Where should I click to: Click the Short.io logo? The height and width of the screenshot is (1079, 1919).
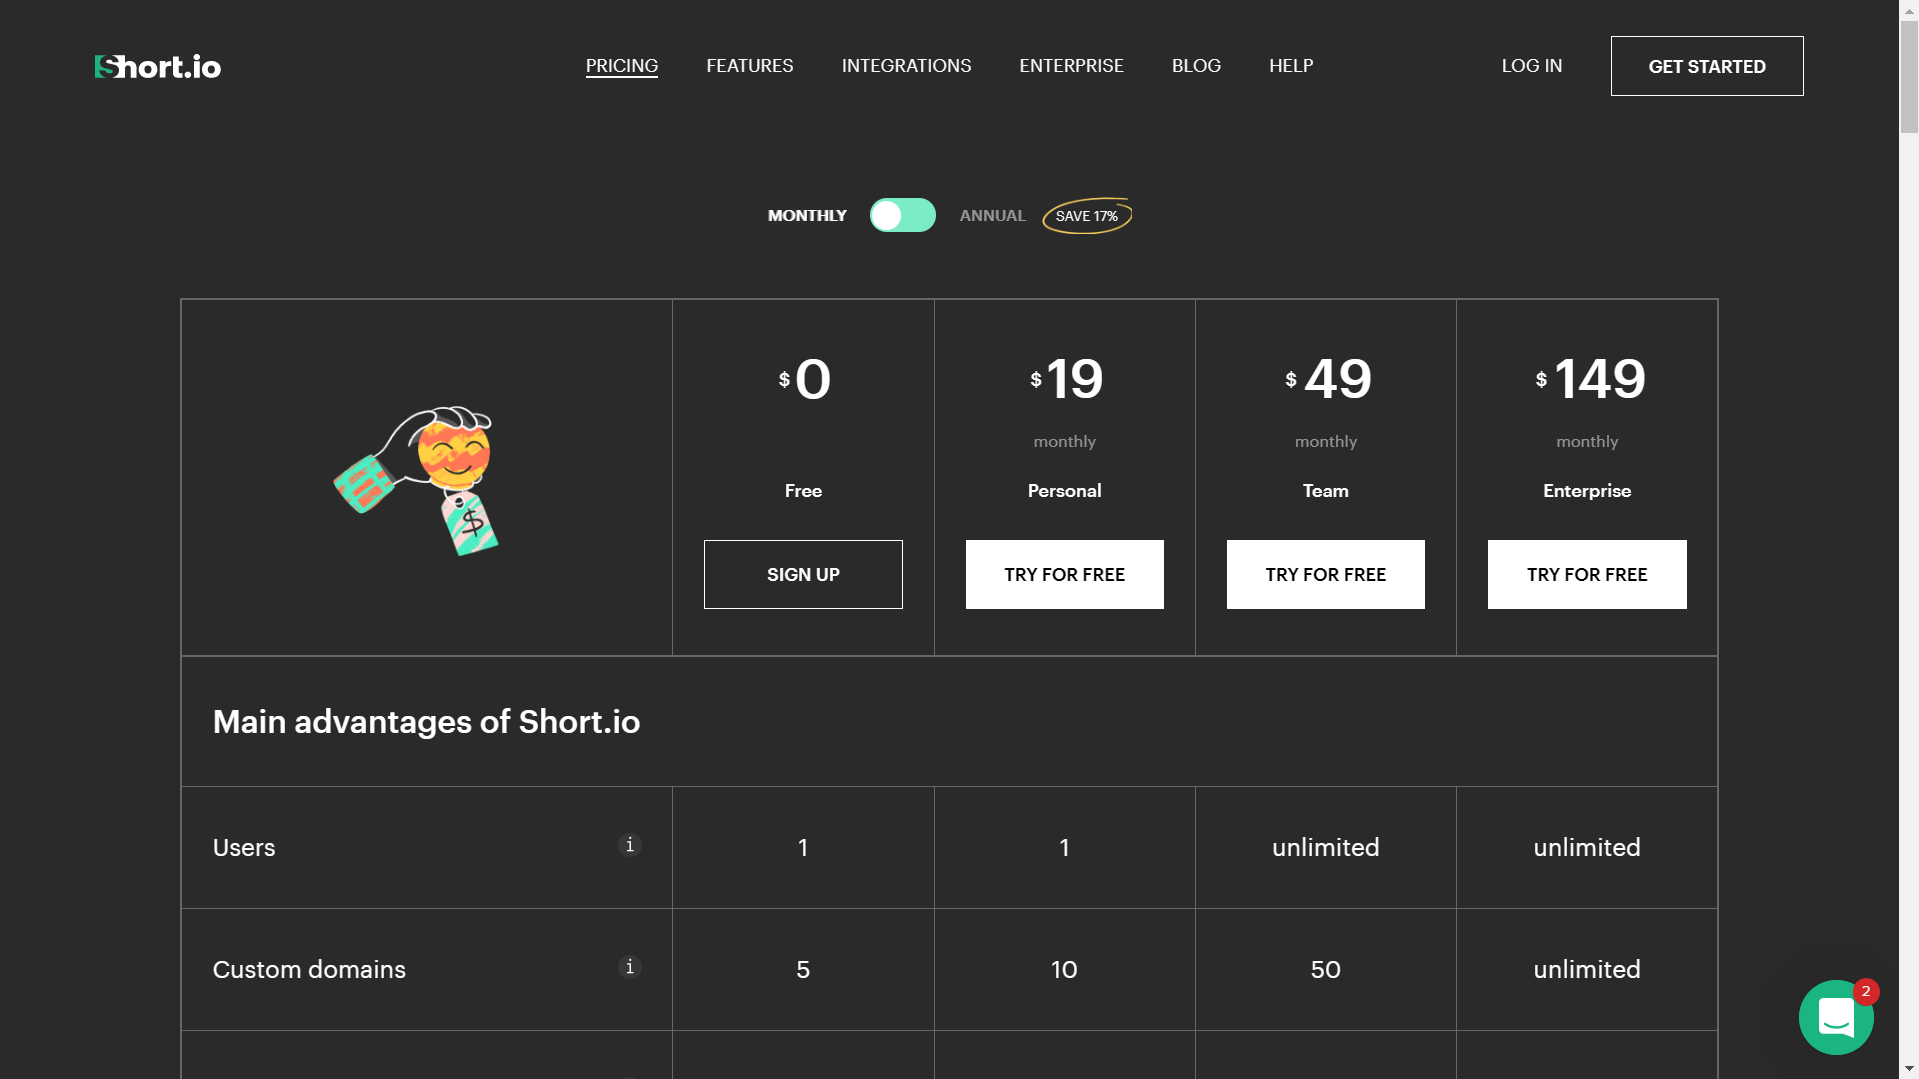click(158, 66)
